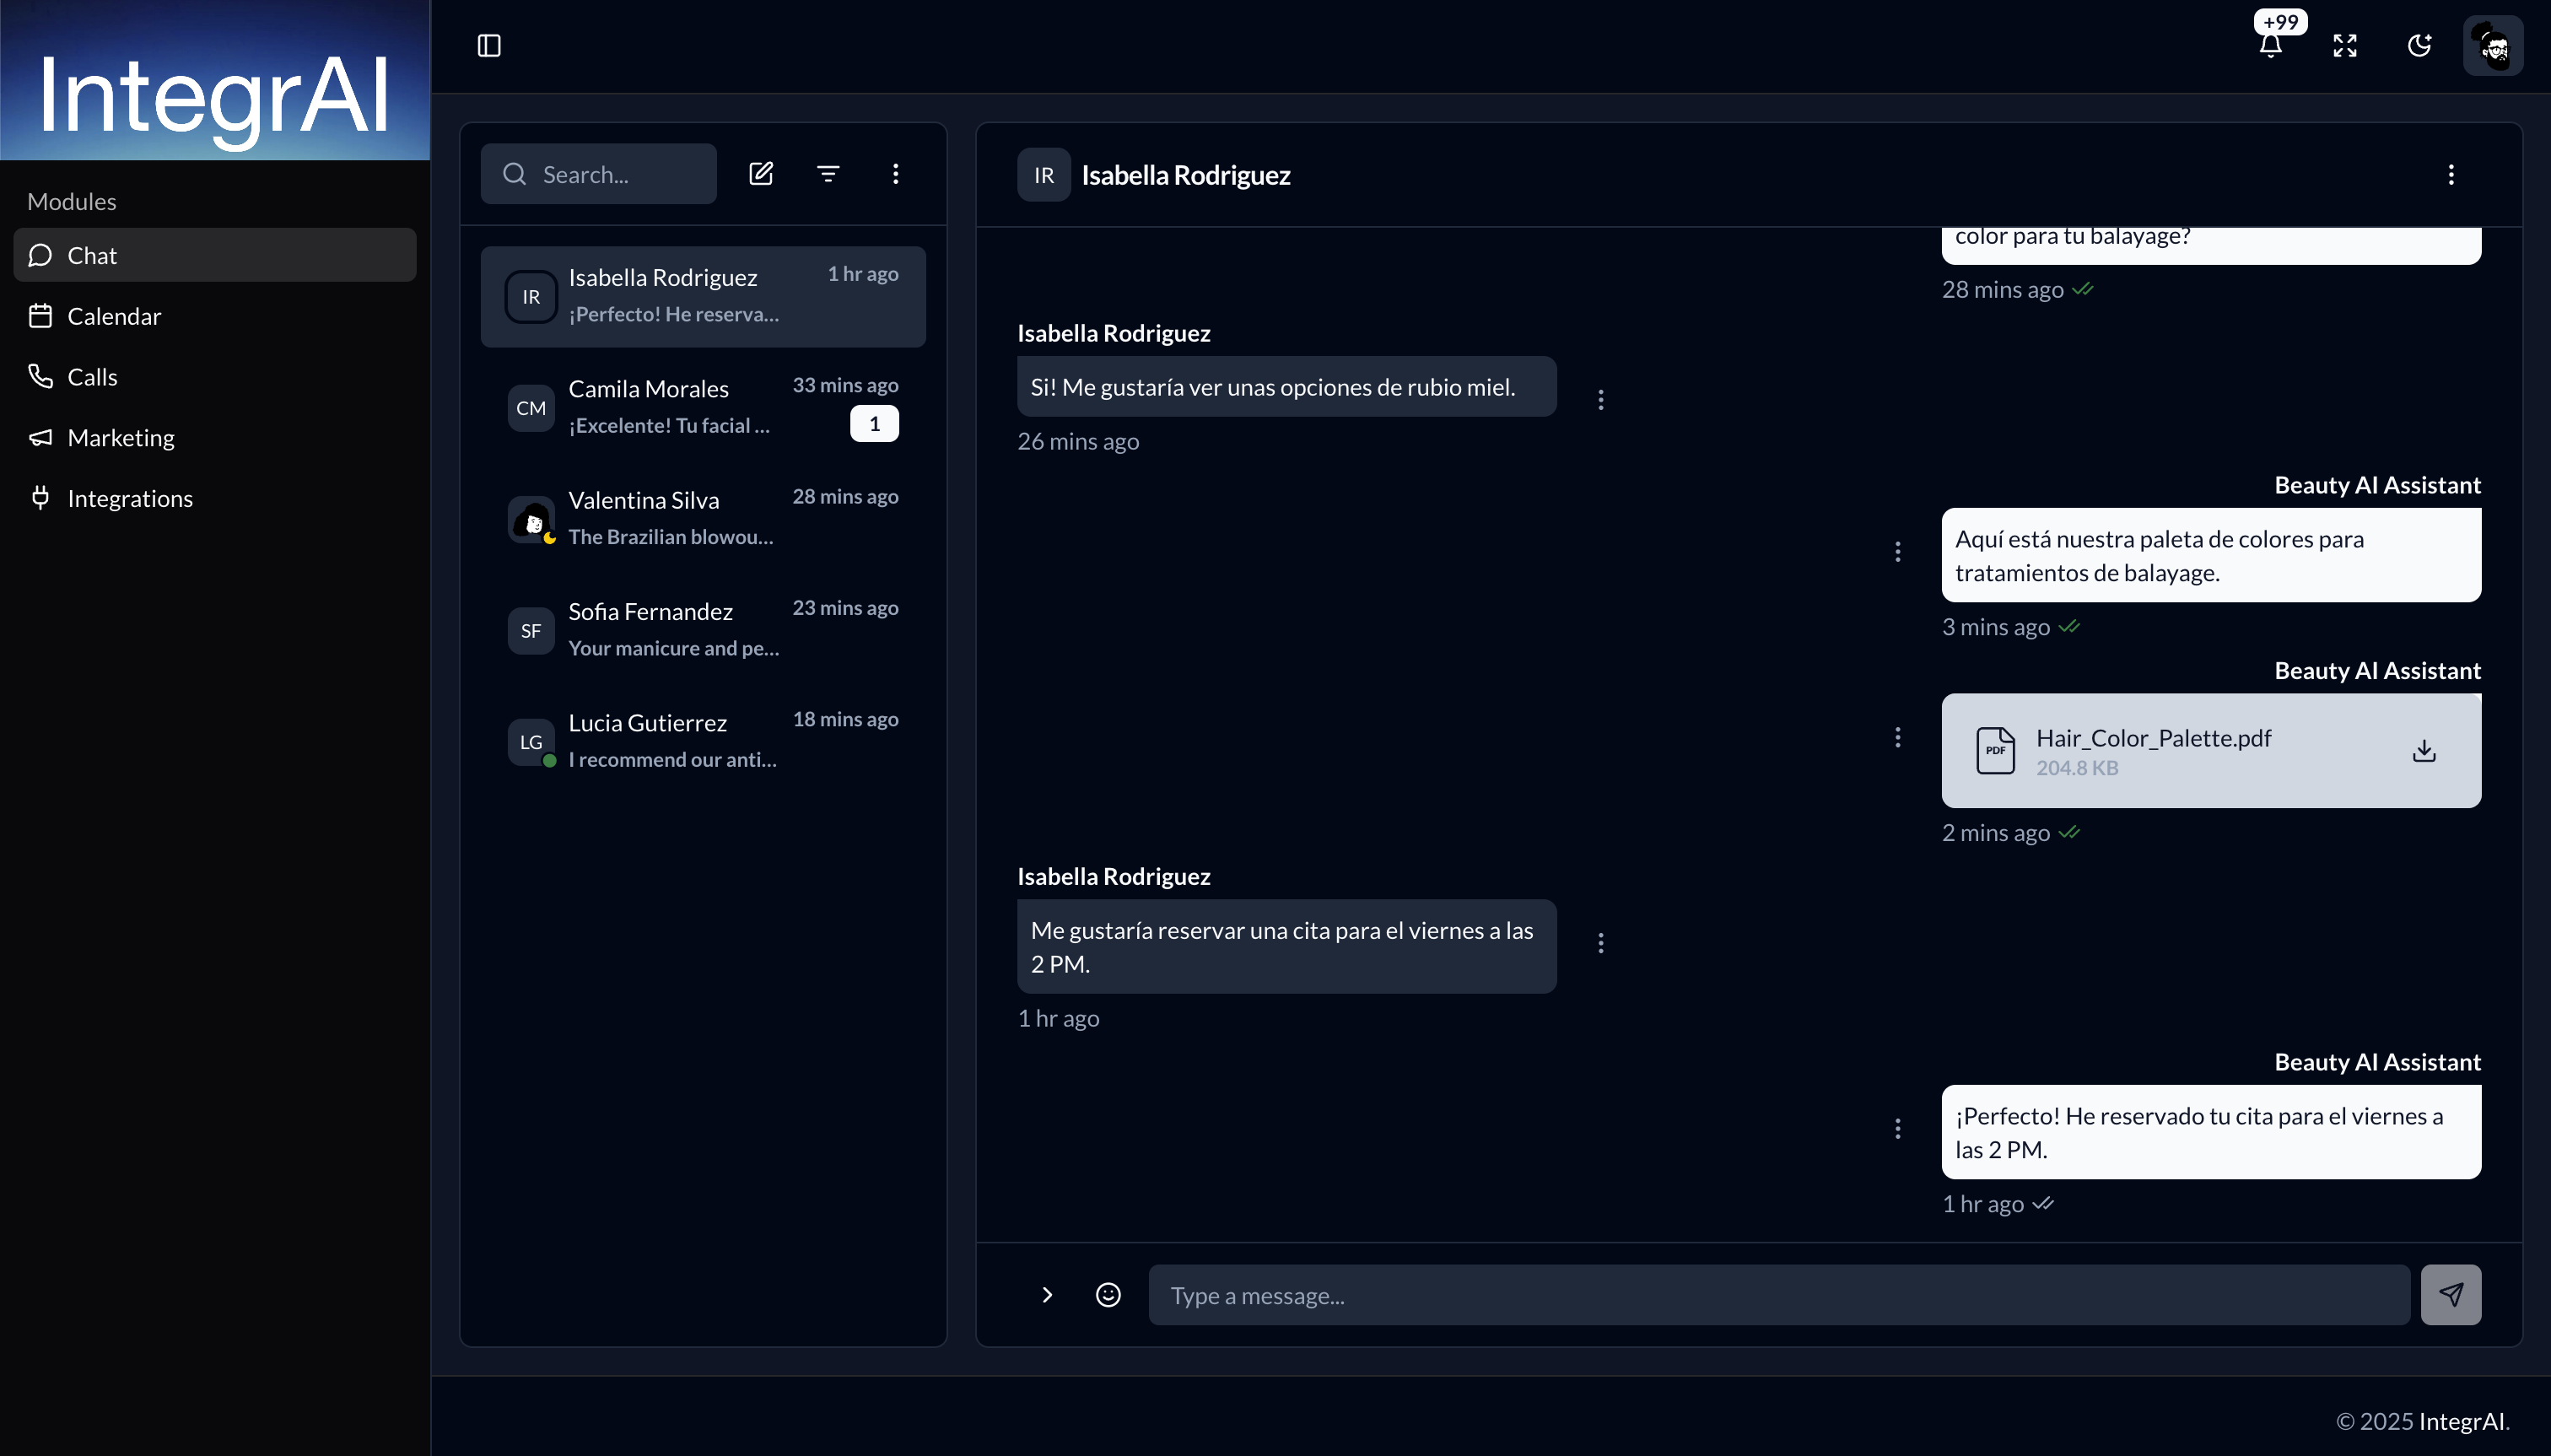The image size is (2551, 1456).
Task: Open the notifications bell
Action: [x=2271, y=46]
